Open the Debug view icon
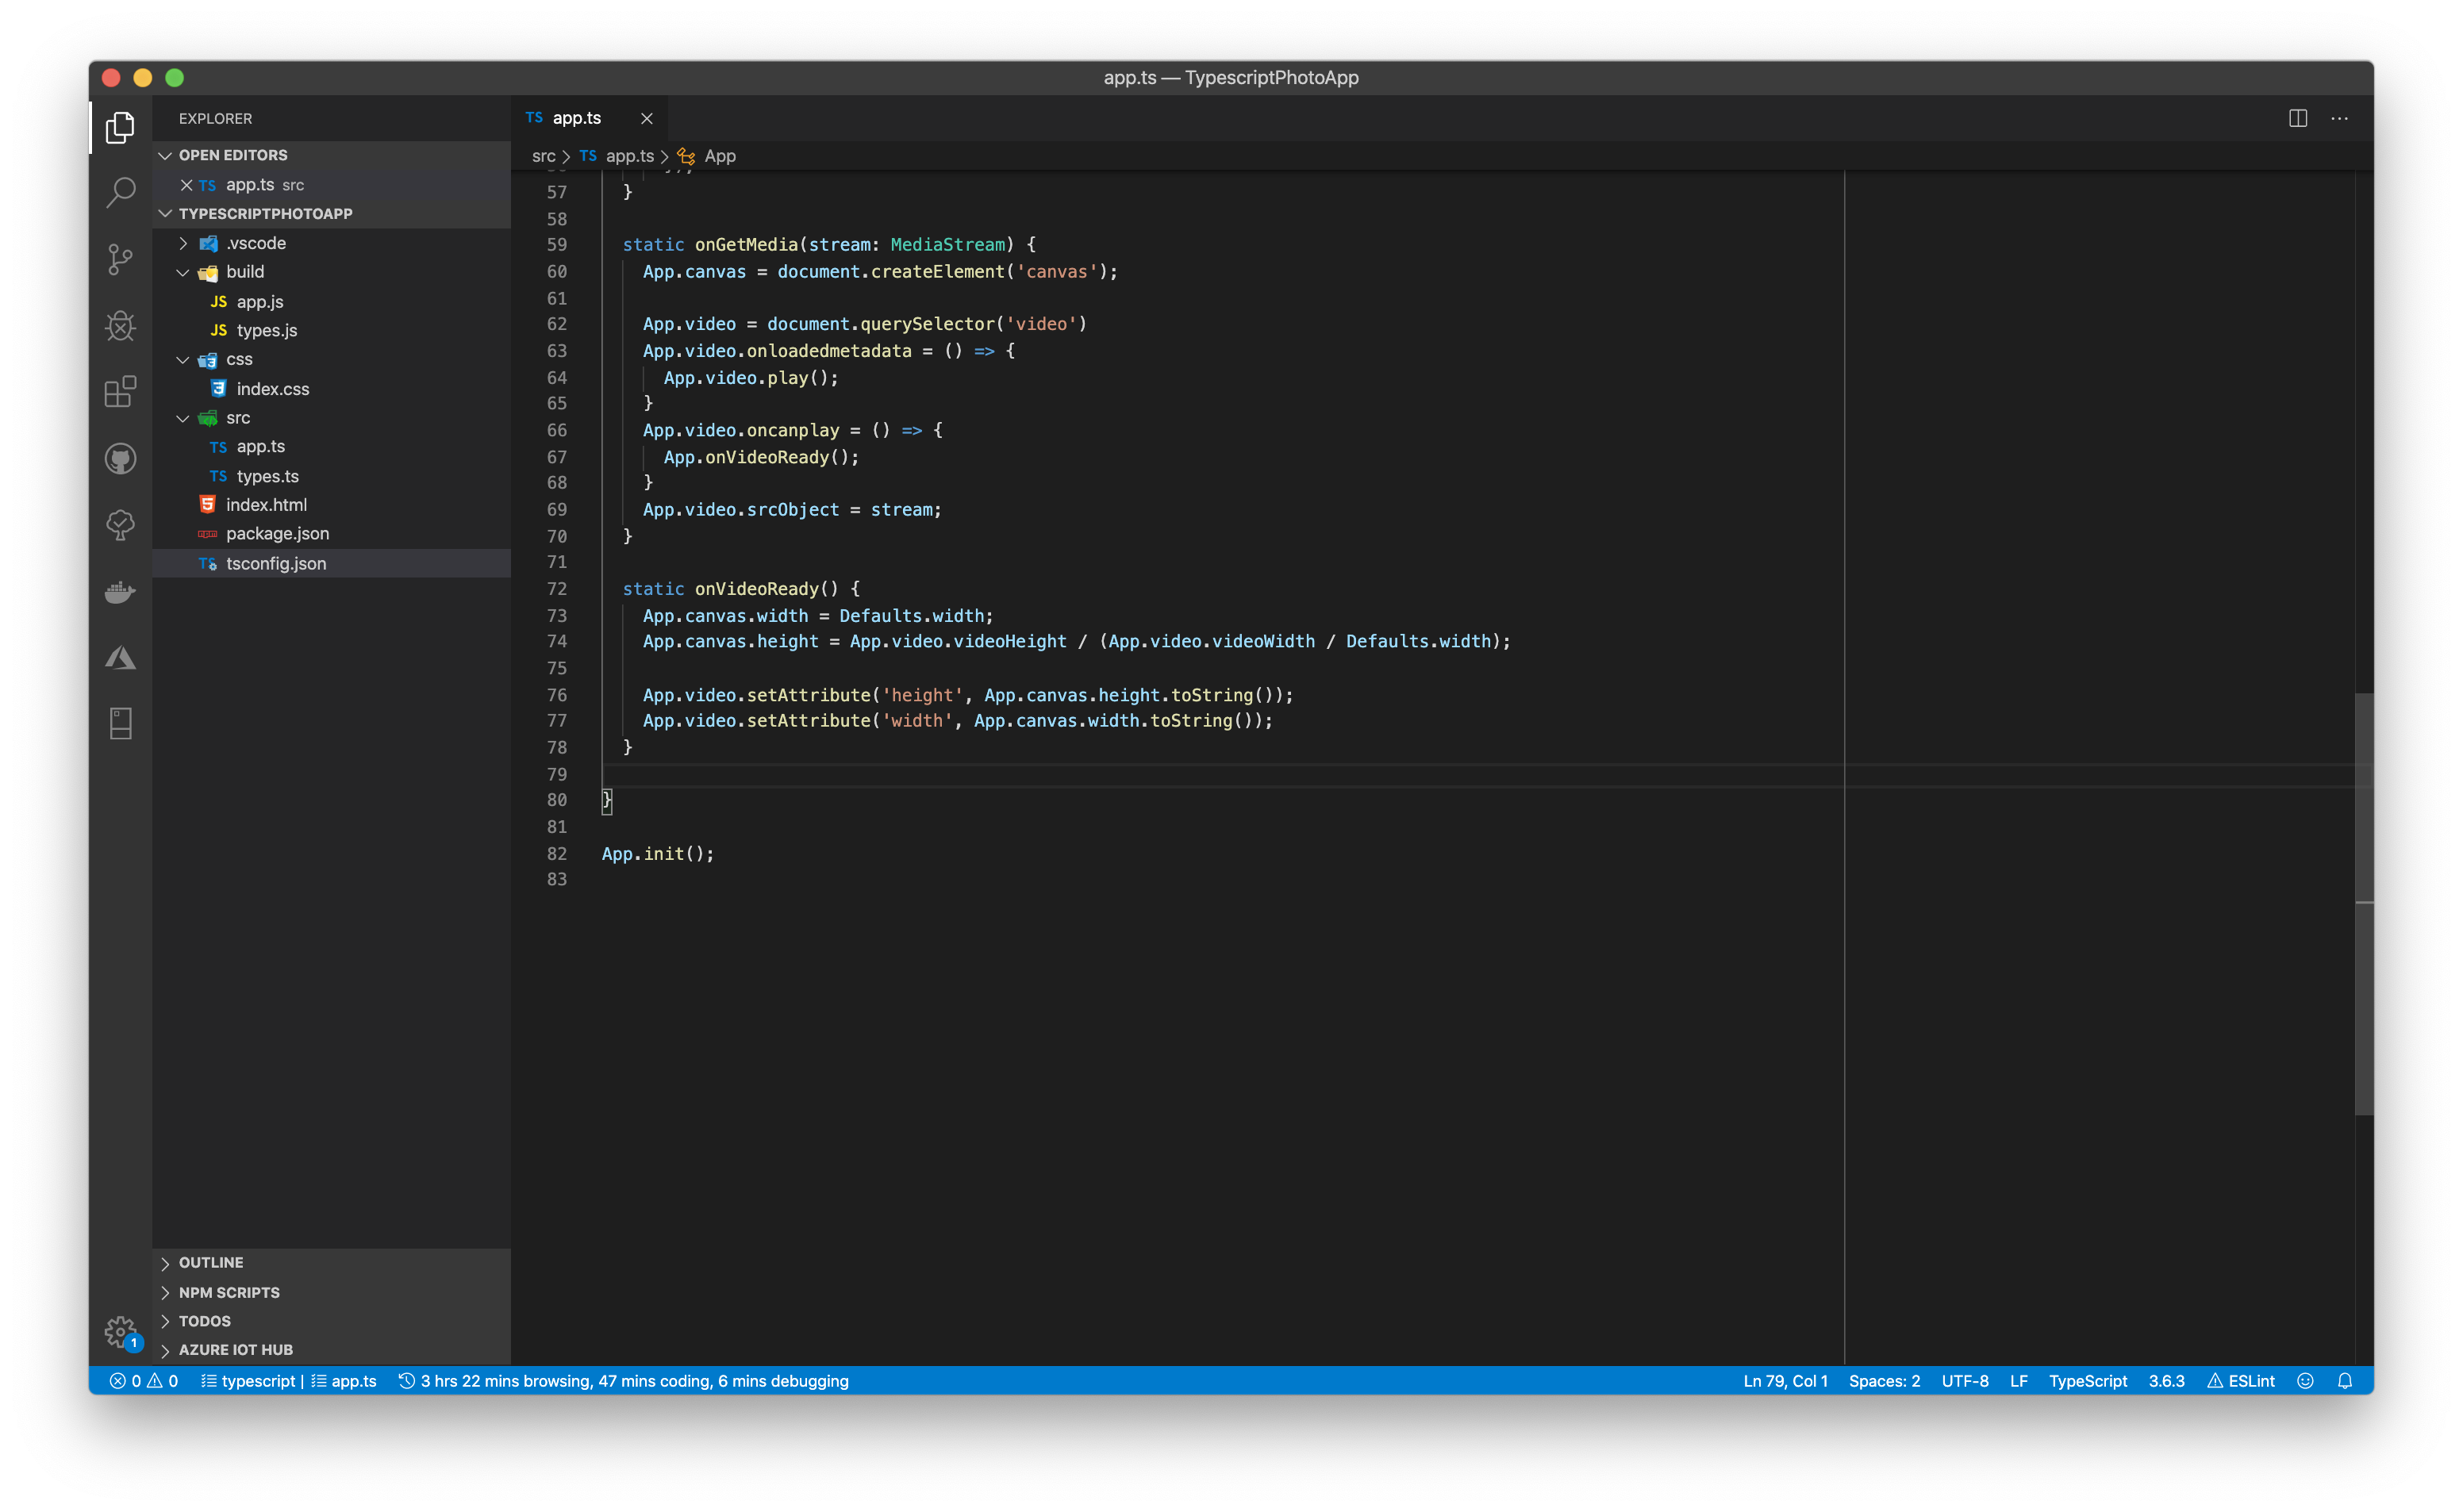The height and width of the screenshot is (1512, 2463). point(120,325)
